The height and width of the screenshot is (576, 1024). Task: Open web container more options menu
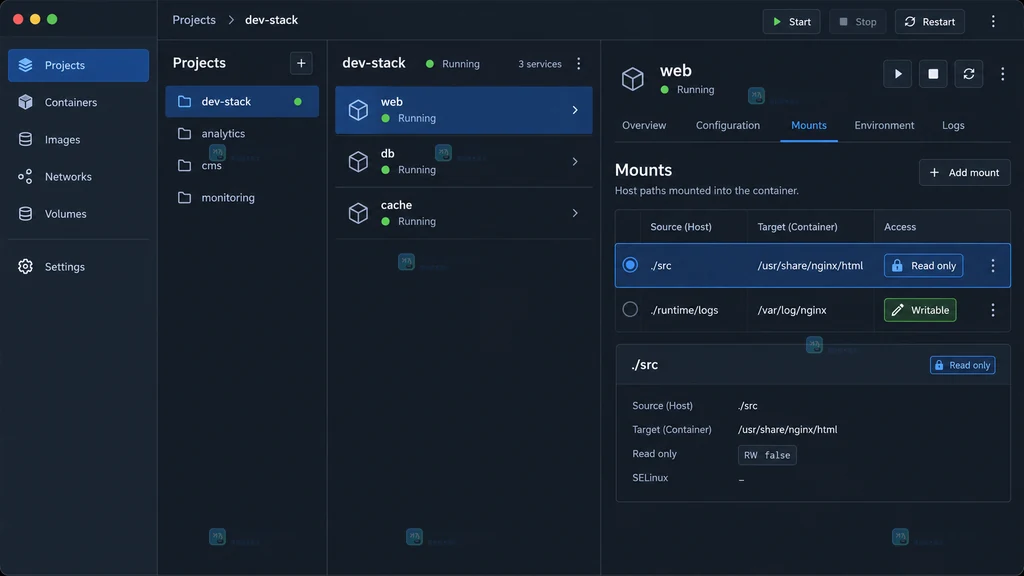click(1002, 74)
